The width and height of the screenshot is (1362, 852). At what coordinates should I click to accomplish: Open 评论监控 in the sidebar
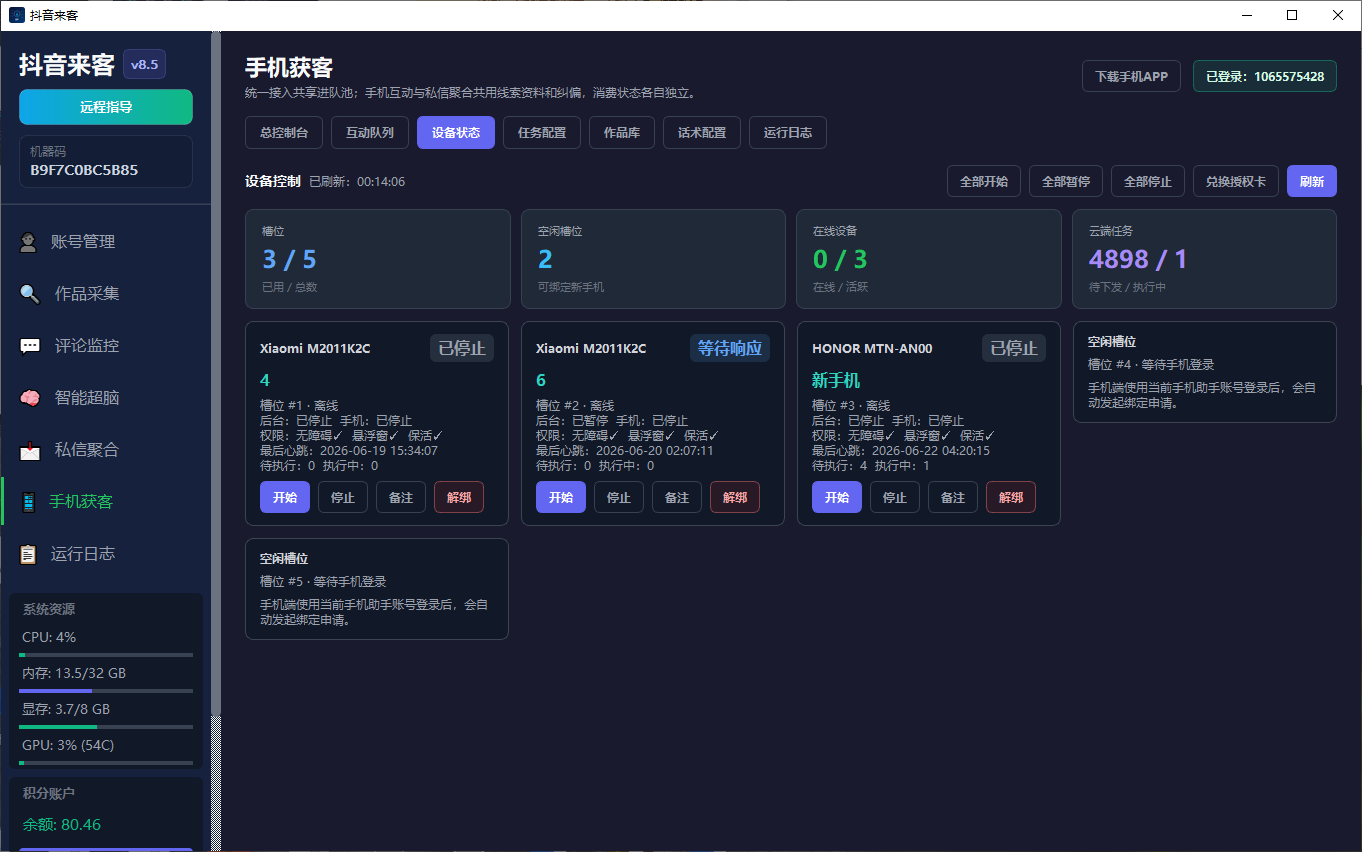106,346
